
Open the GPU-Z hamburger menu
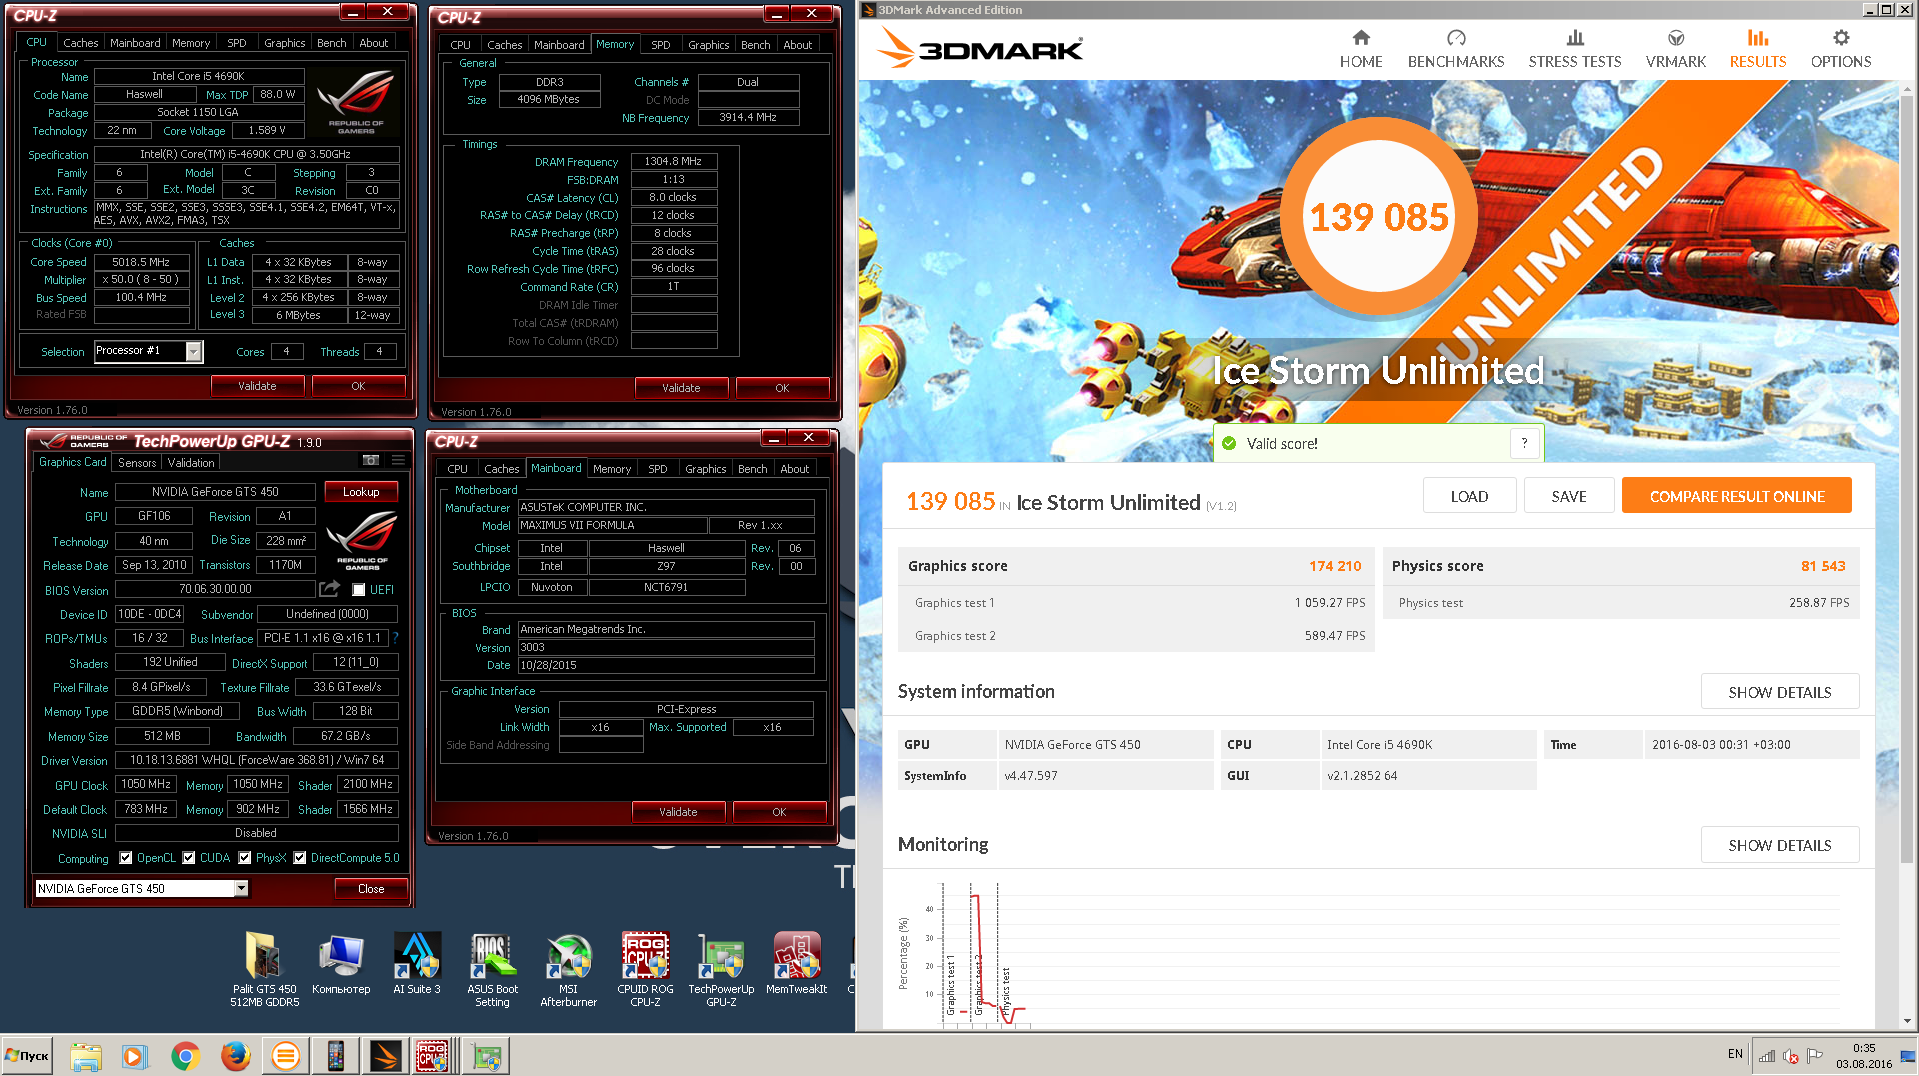(x=398, y=460)
